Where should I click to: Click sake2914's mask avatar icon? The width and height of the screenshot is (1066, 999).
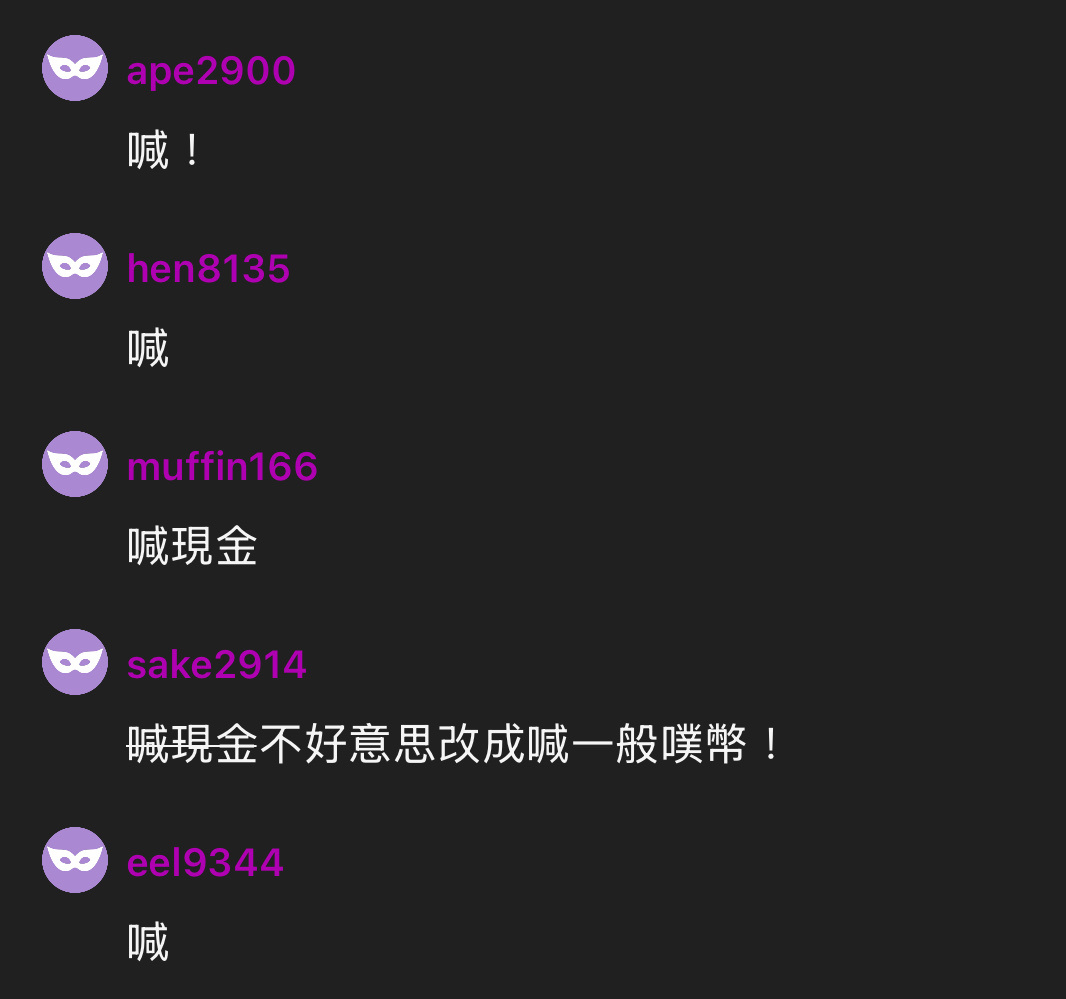pos(75,662)
